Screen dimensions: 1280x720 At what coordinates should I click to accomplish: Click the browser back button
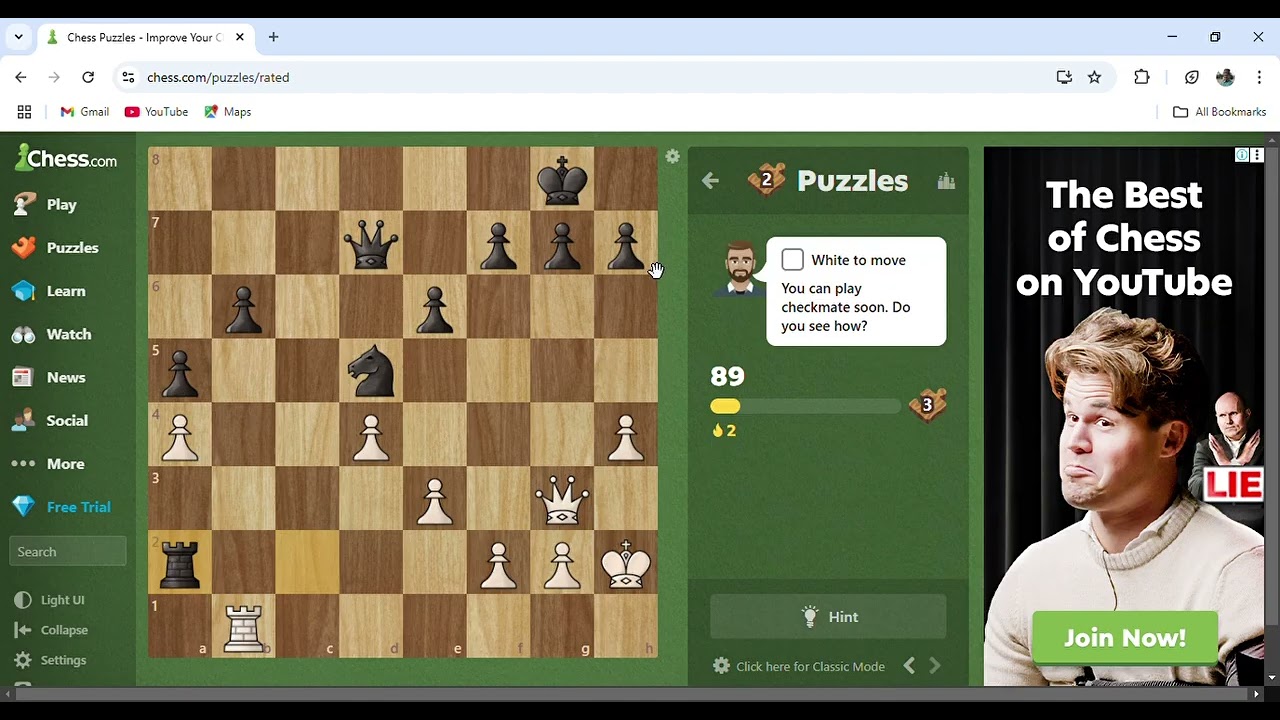pos(21,77)
